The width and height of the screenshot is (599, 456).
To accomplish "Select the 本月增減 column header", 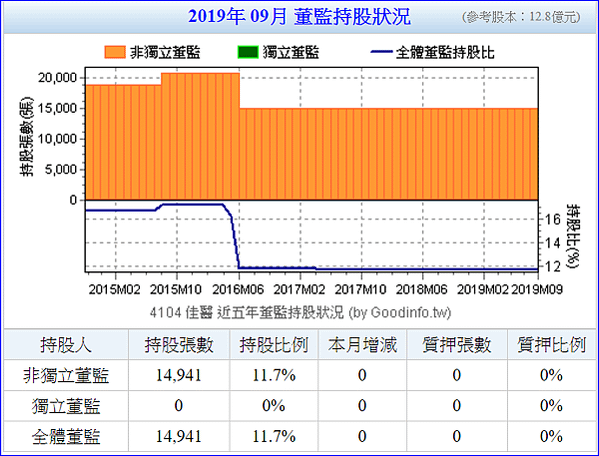I will 363,345.
